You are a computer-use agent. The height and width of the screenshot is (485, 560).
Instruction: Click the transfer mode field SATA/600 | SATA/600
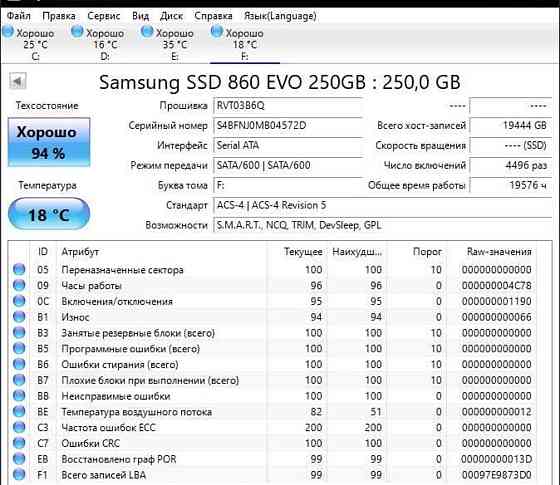(288, 165)
